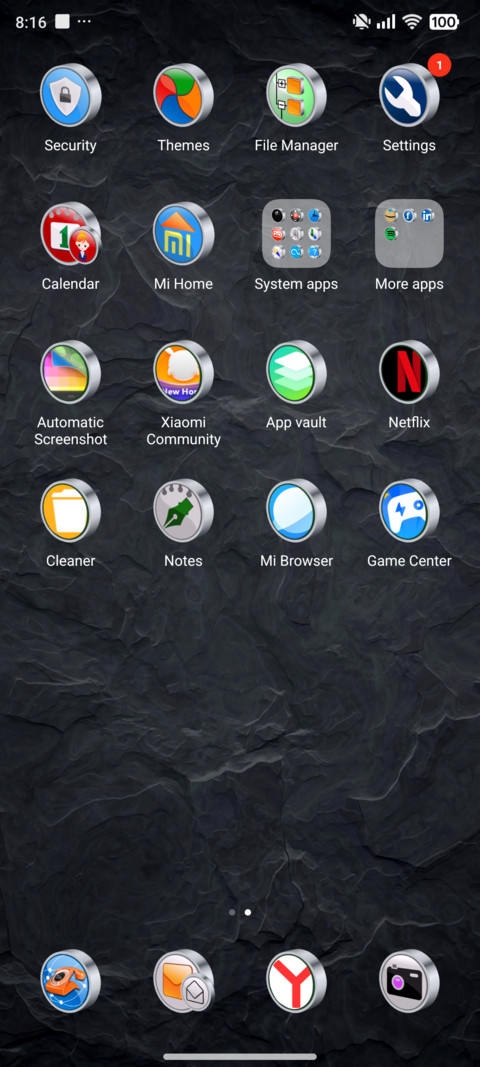
Task: Launch Automatic Screenshot app
Action: [70, 372]
